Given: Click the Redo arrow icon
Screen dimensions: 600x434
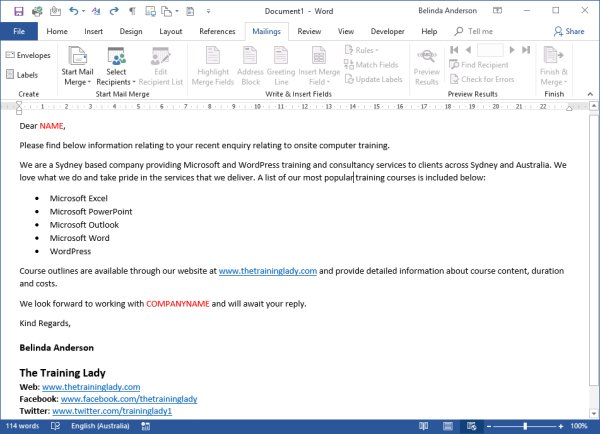Looking at the screenshot, I should pos(114,11).
